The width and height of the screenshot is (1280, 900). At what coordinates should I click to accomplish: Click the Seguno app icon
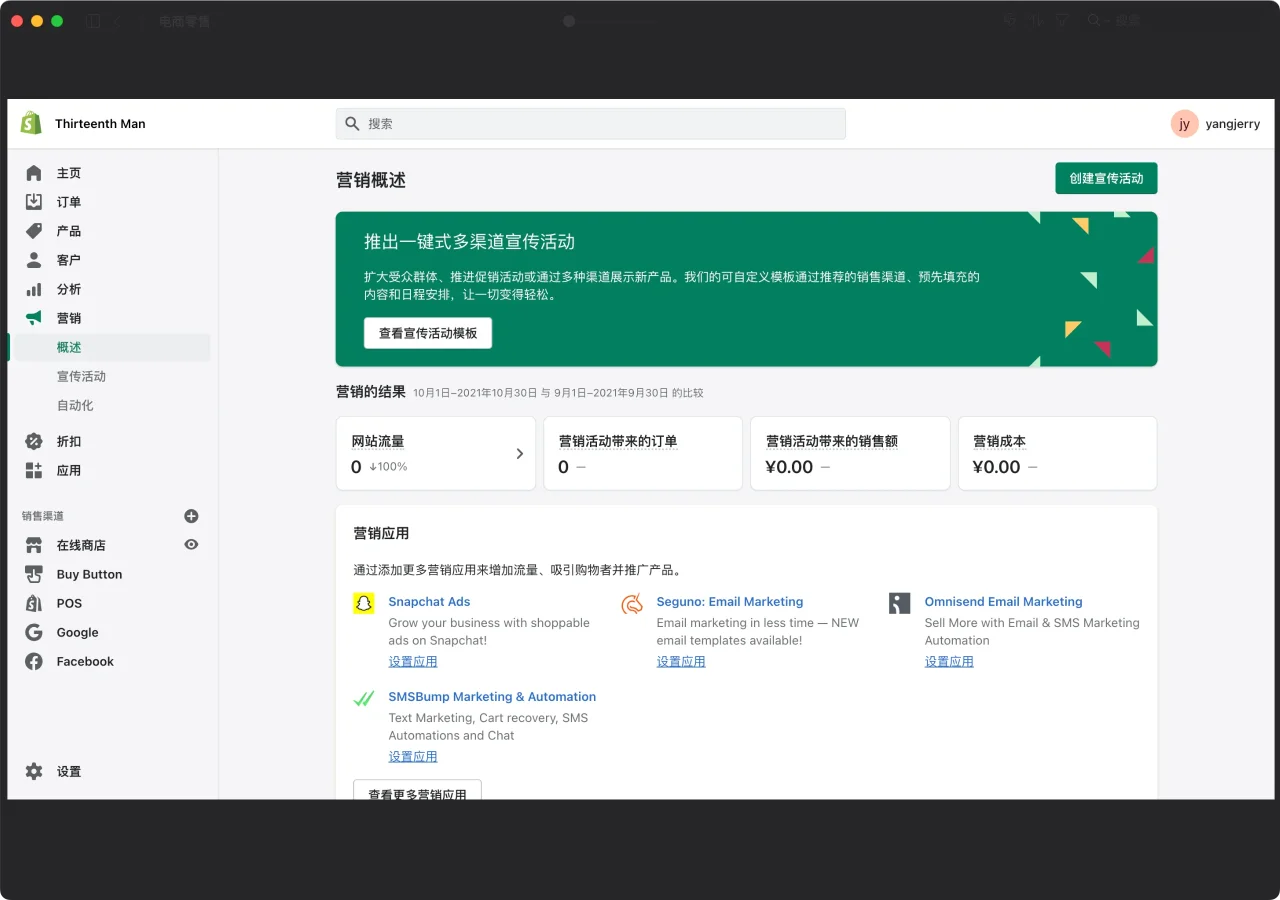pos(632,603)
